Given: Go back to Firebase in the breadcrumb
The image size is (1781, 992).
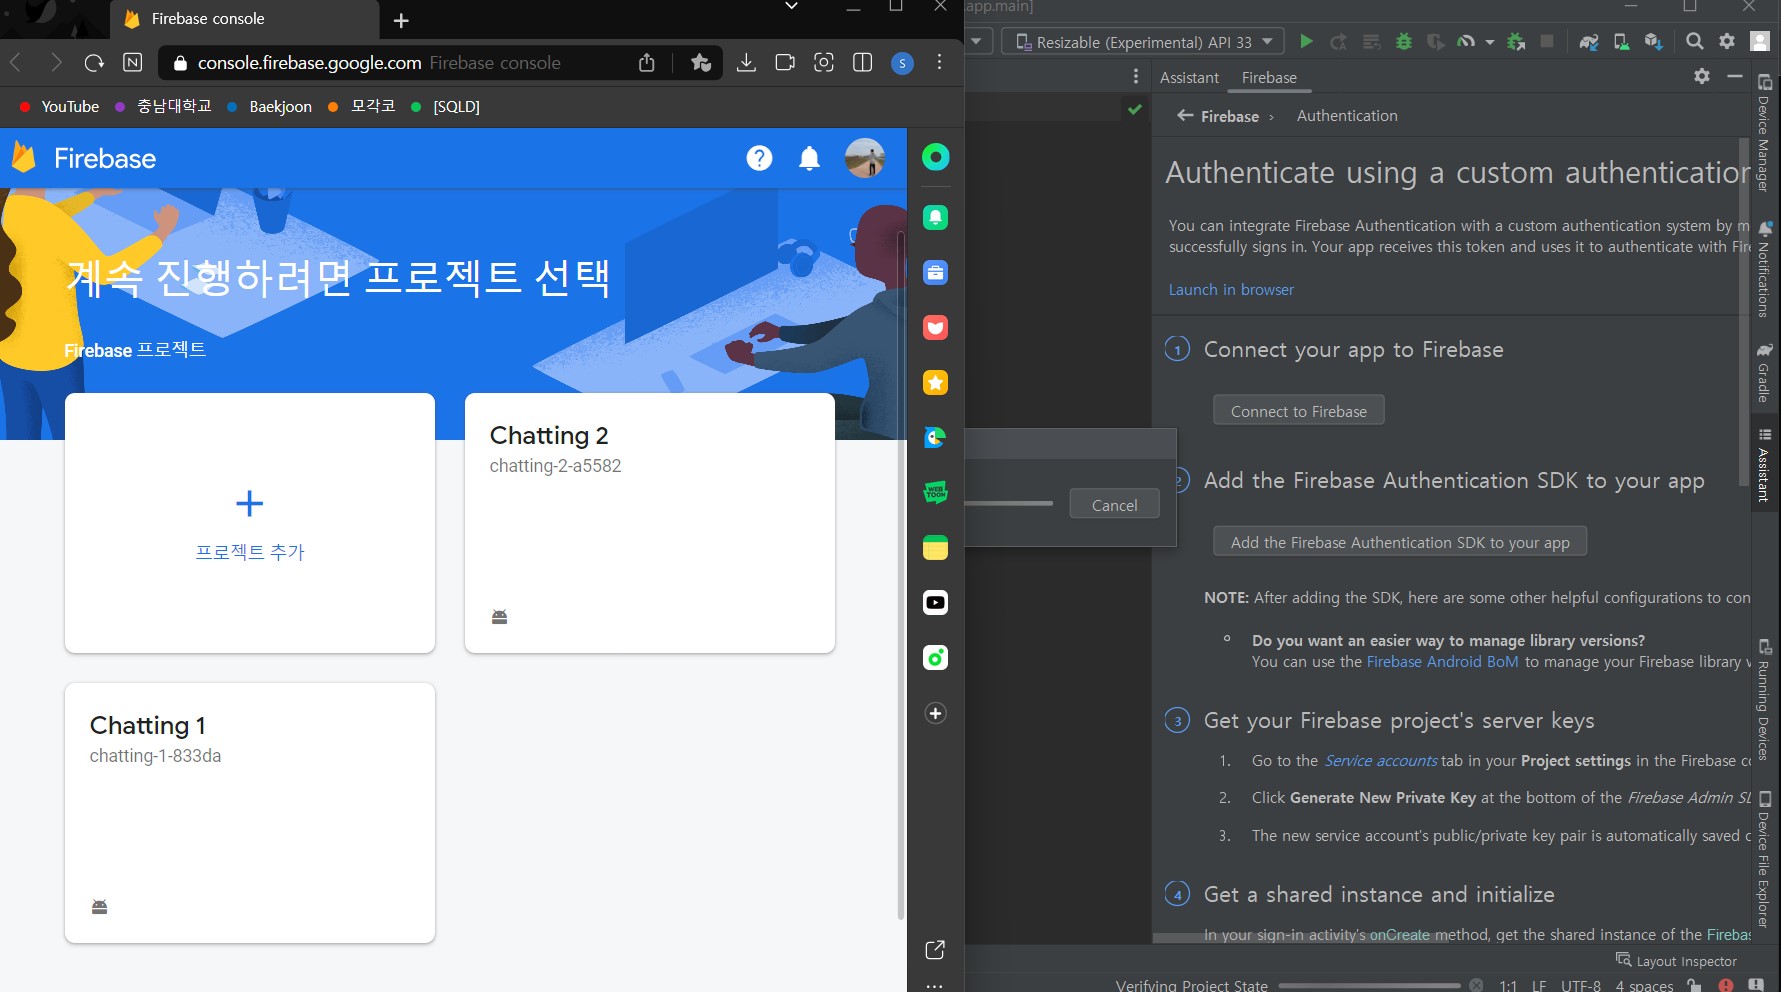Looking at the screenshot, I should pyautogui.click(x=1218, y=116).
